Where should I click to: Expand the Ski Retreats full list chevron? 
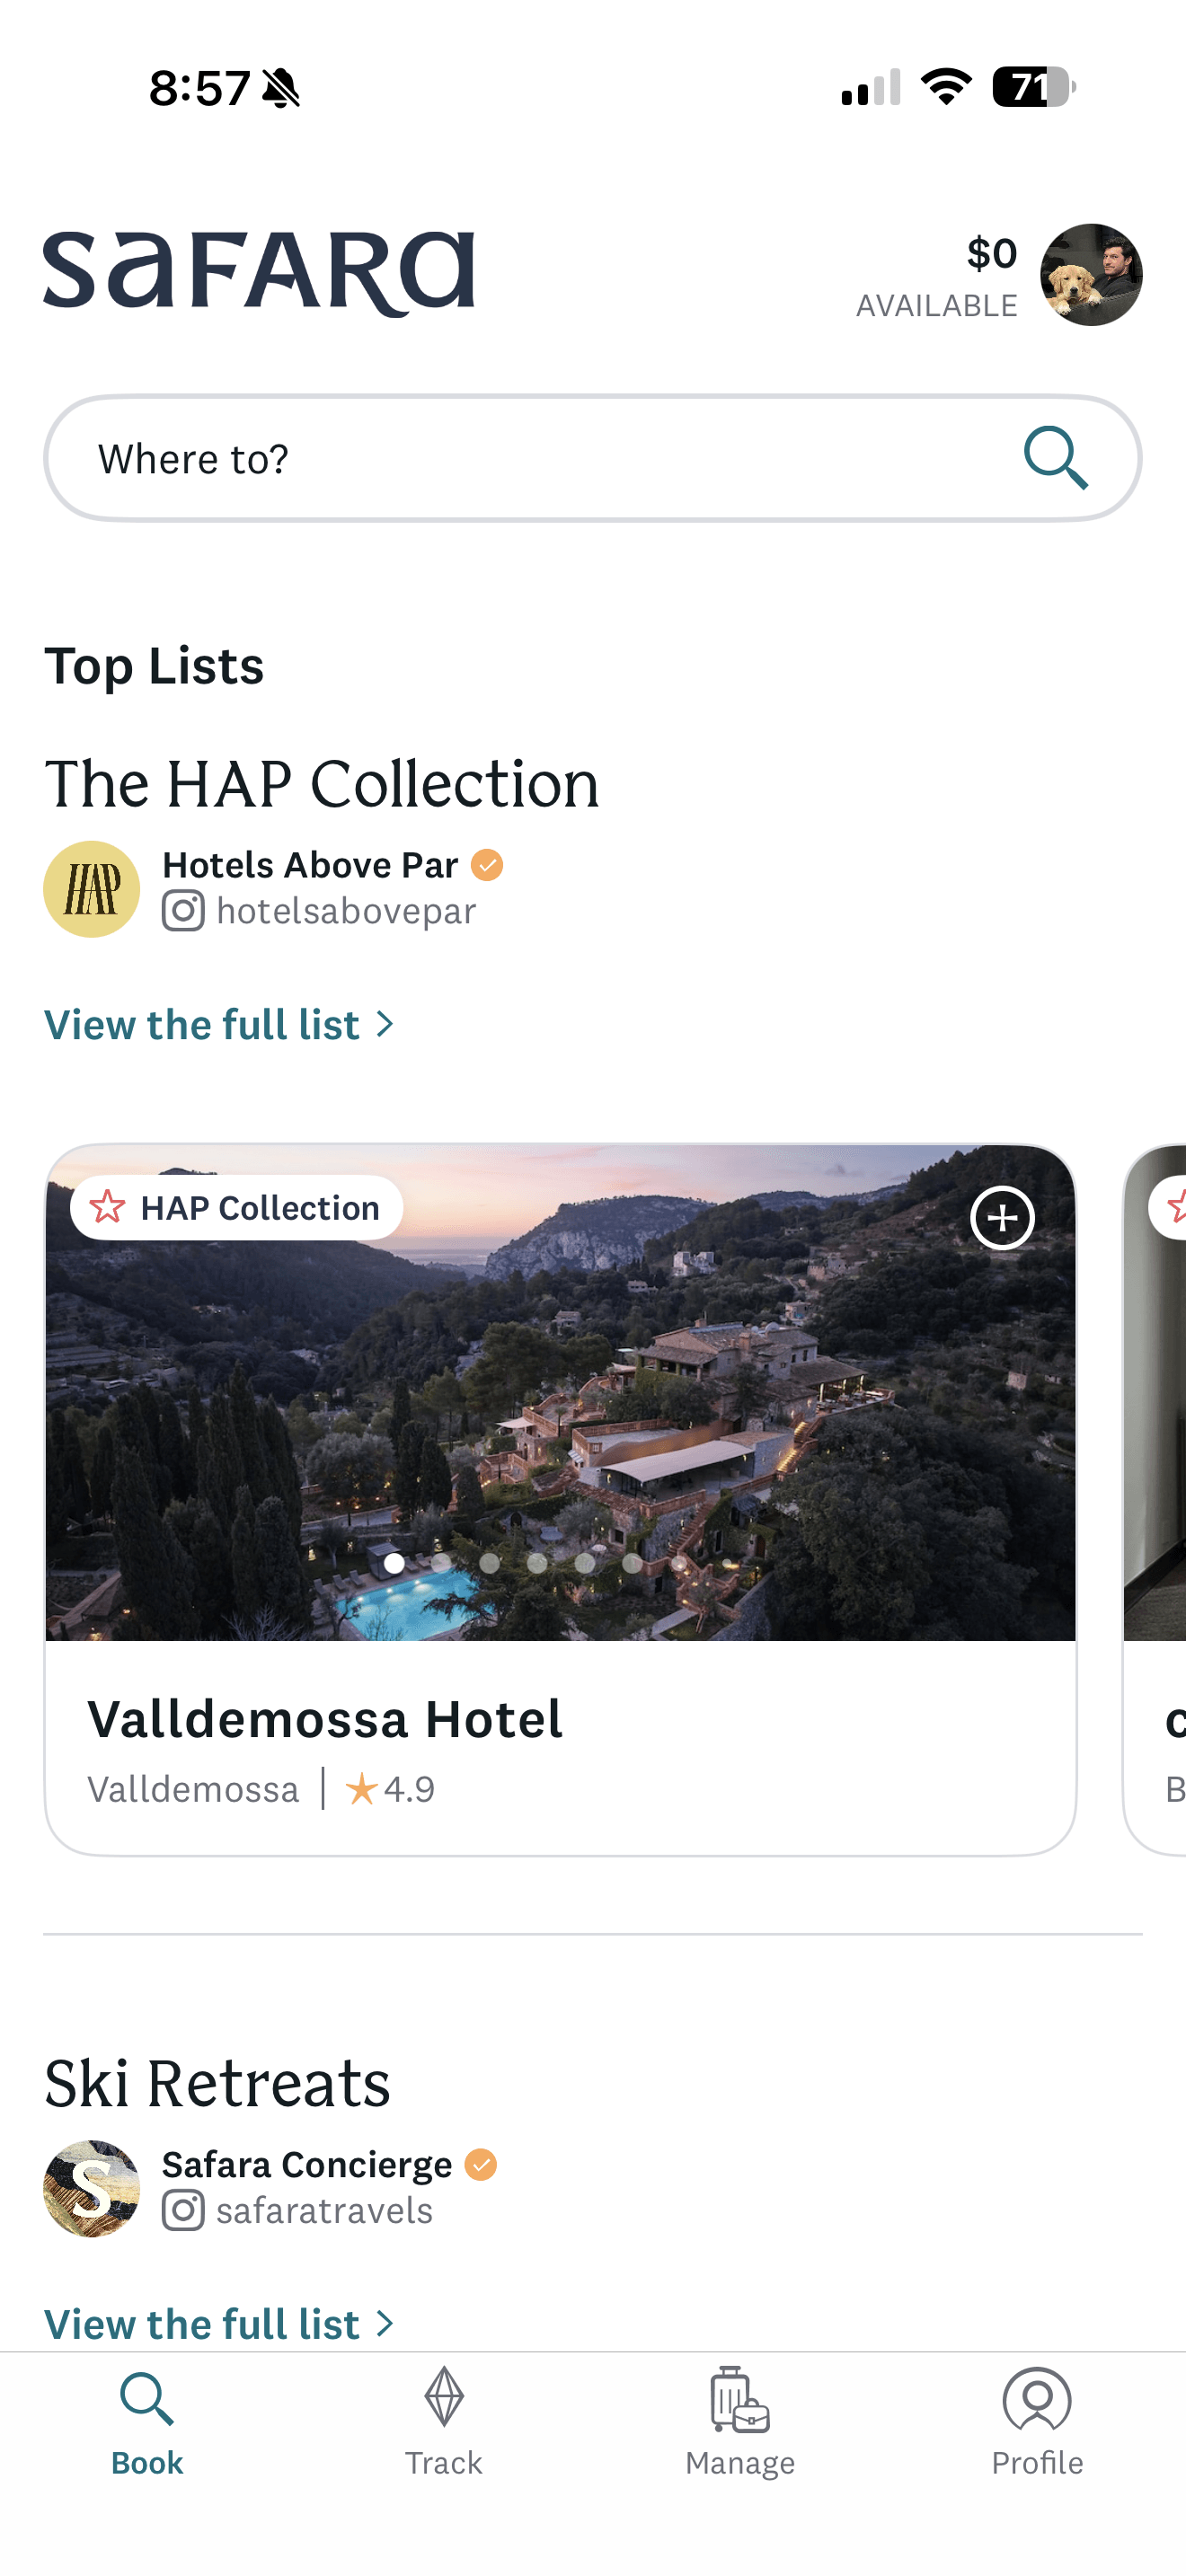[385, 2323]
